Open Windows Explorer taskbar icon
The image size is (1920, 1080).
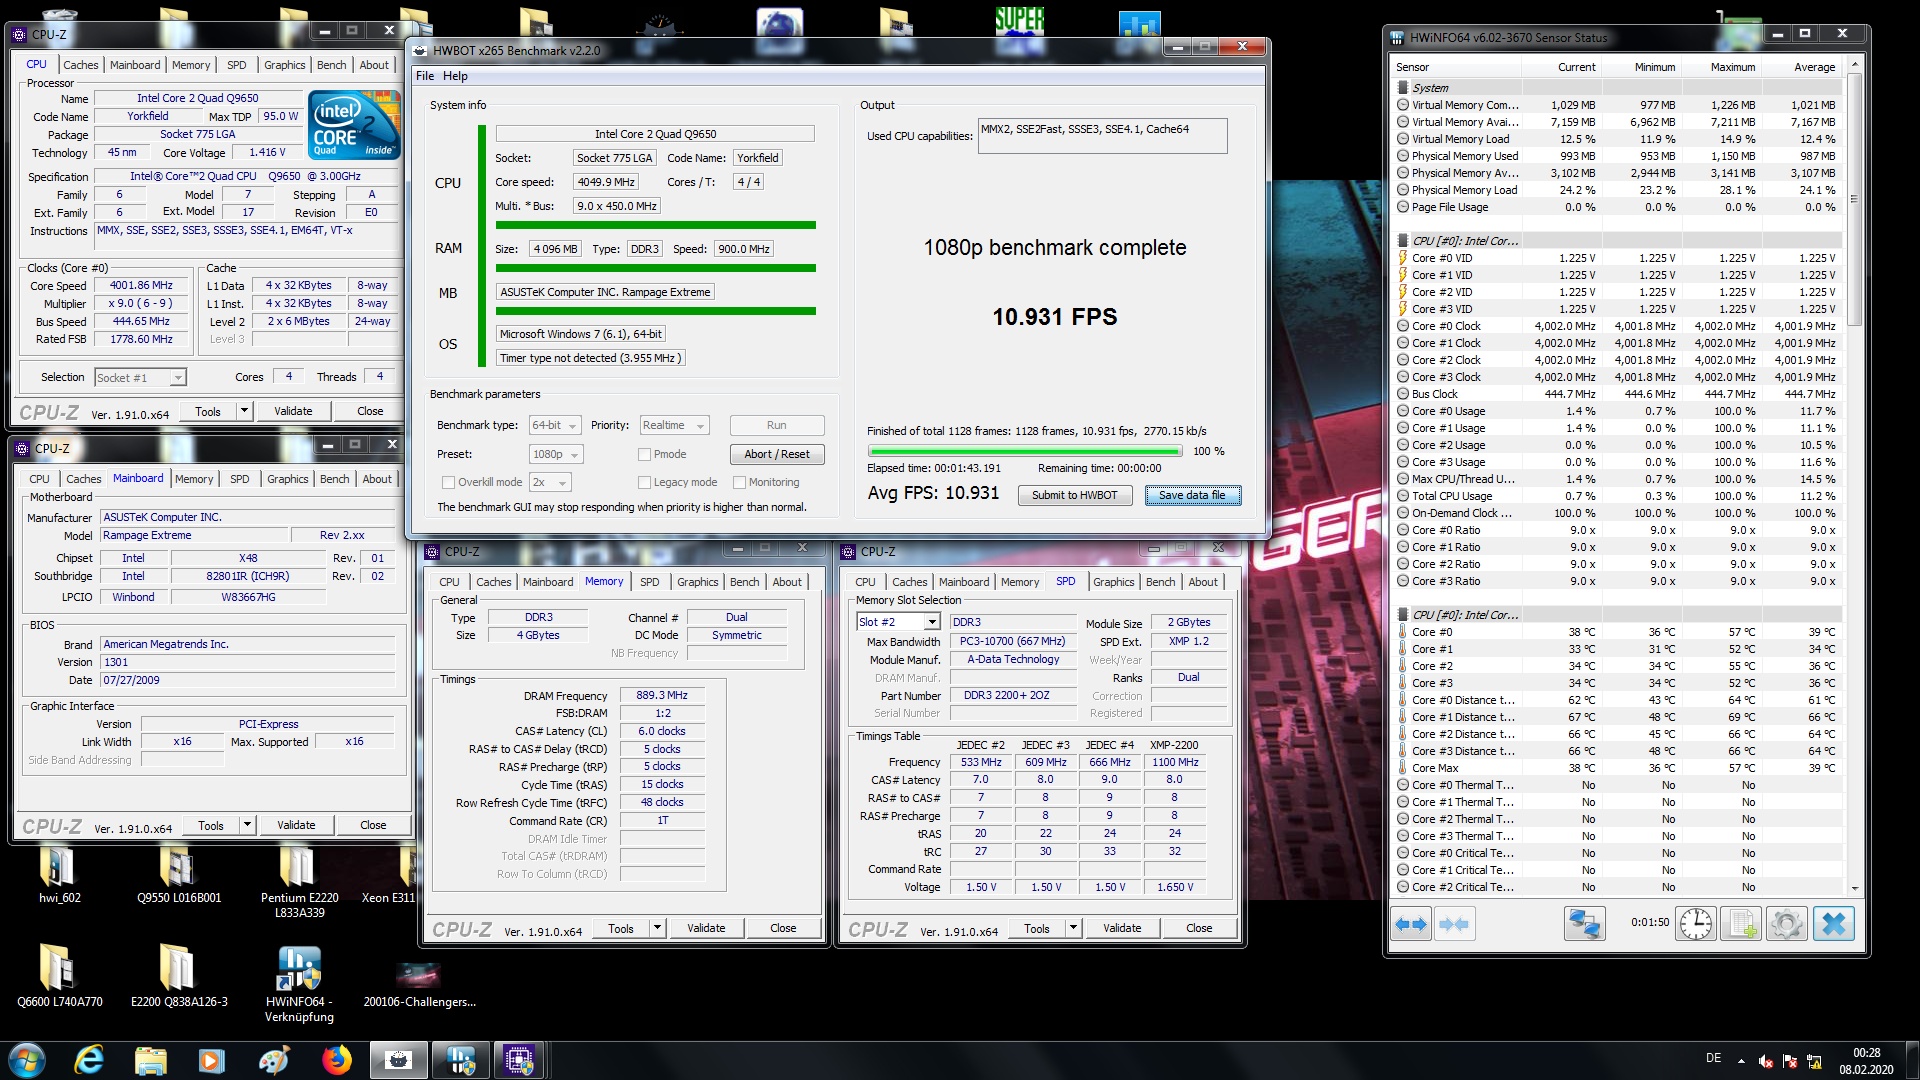[150, 1060]
